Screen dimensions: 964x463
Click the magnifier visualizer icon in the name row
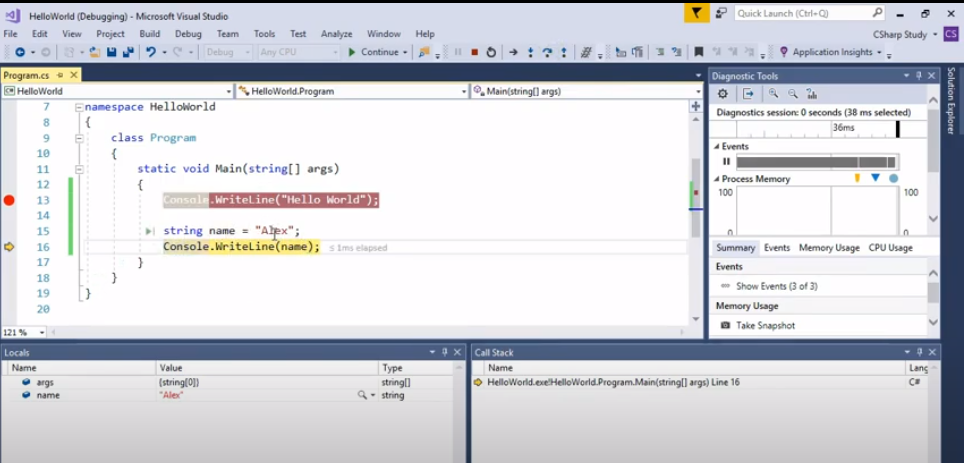tap(362, 395)
